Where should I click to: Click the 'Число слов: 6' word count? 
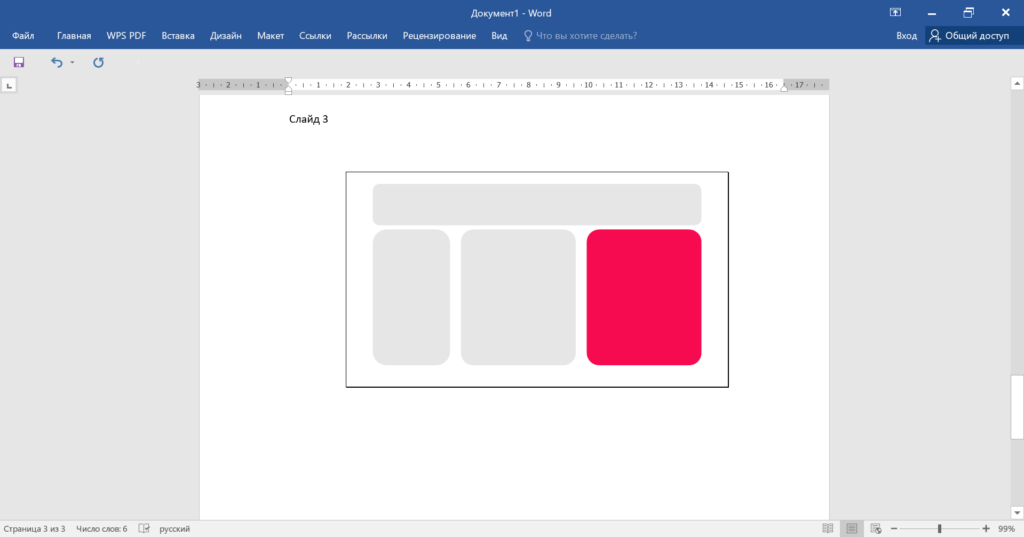pyautogui.click(x=102, y=529)
